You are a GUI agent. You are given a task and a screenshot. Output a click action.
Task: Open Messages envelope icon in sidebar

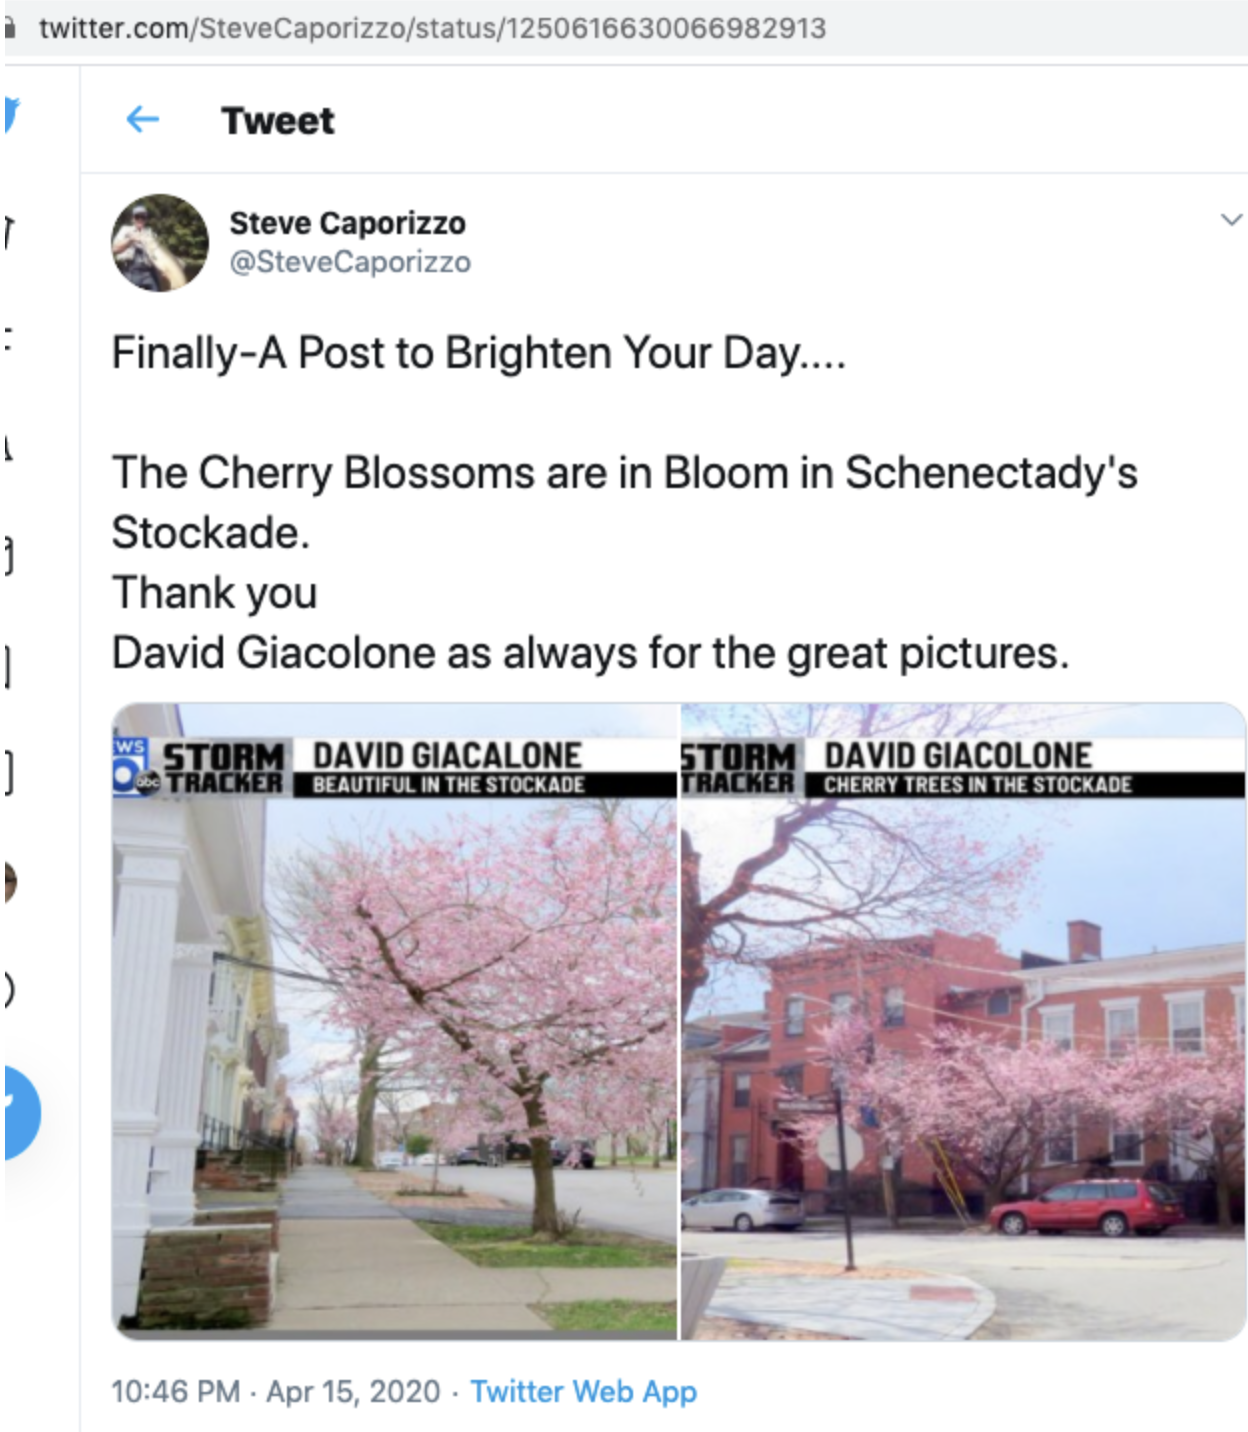[9, 555]
